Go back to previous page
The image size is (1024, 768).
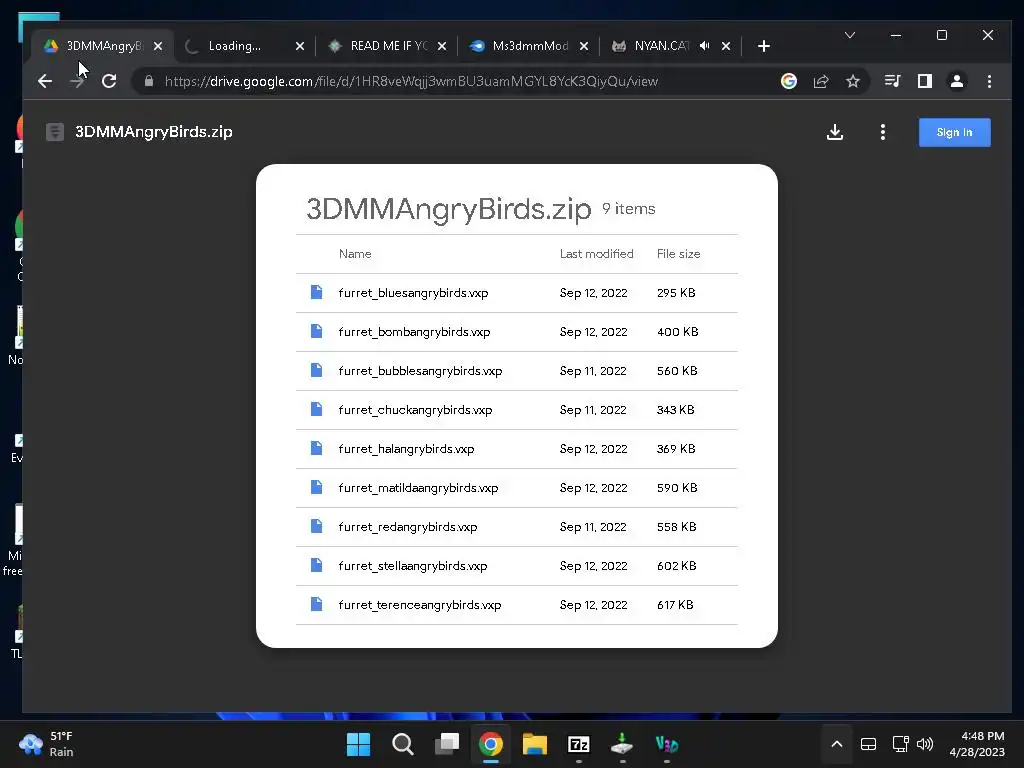click(44, 81)
